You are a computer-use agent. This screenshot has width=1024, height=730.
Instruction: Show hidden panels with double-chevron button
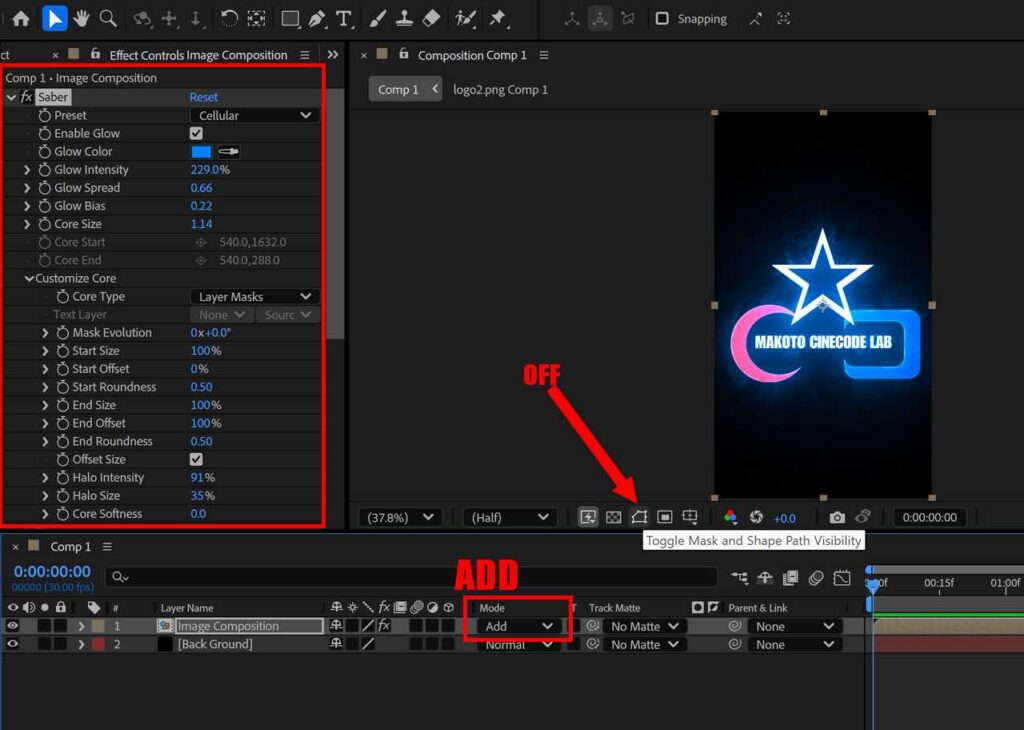click(x=332, y=55)
